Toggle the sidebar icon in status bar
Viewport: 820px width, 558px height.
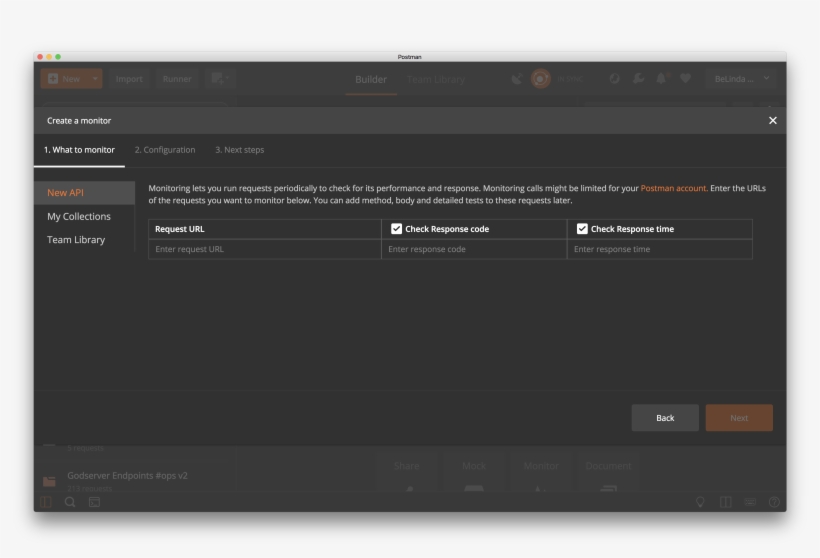pos(46,502)
